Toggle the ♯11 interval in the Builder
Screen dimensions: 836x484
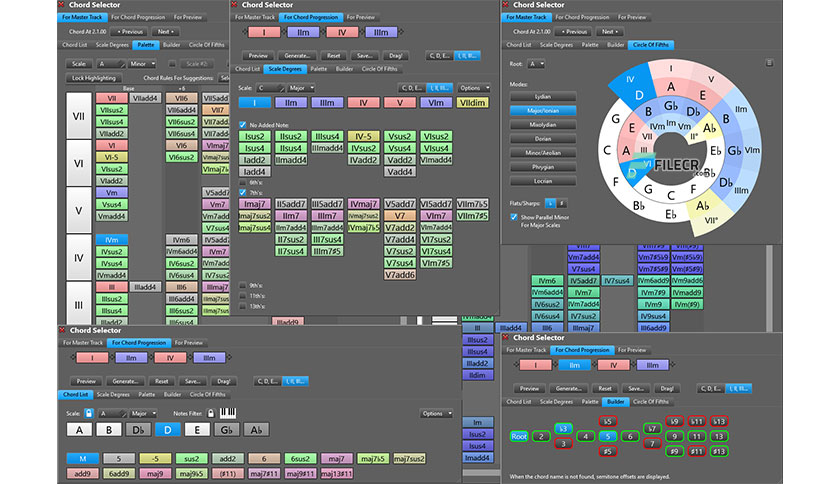(697, 451)
